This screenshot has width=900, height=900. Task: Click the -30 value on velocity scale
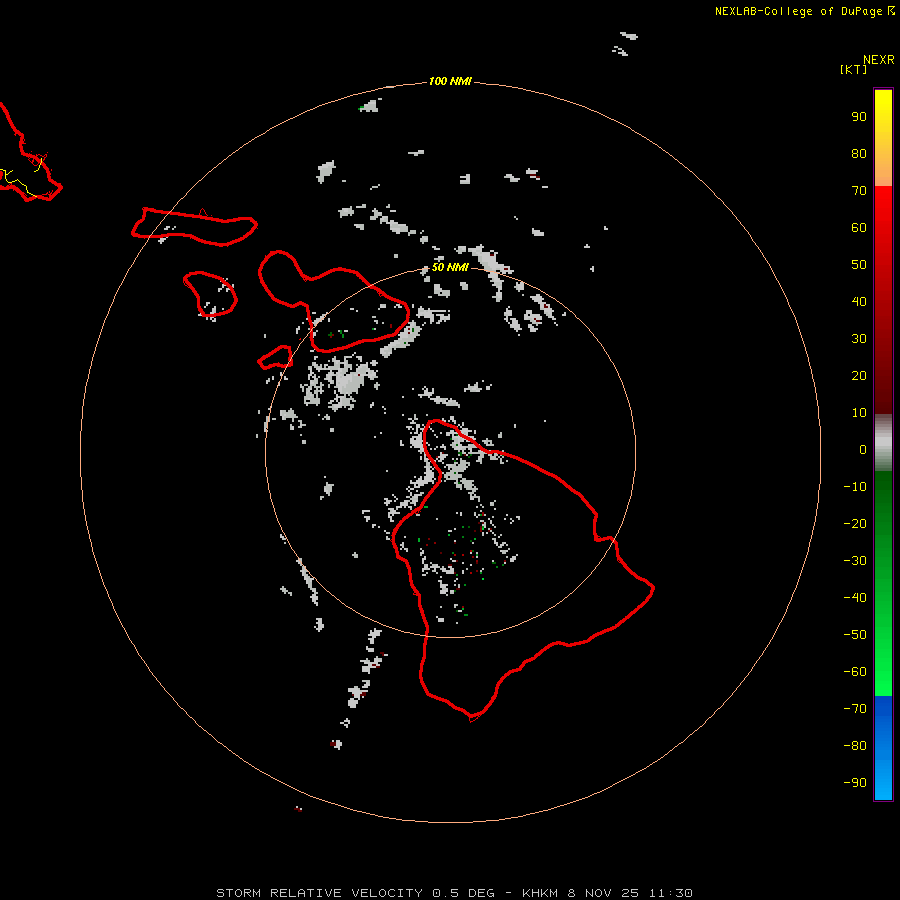pos(855,561)
